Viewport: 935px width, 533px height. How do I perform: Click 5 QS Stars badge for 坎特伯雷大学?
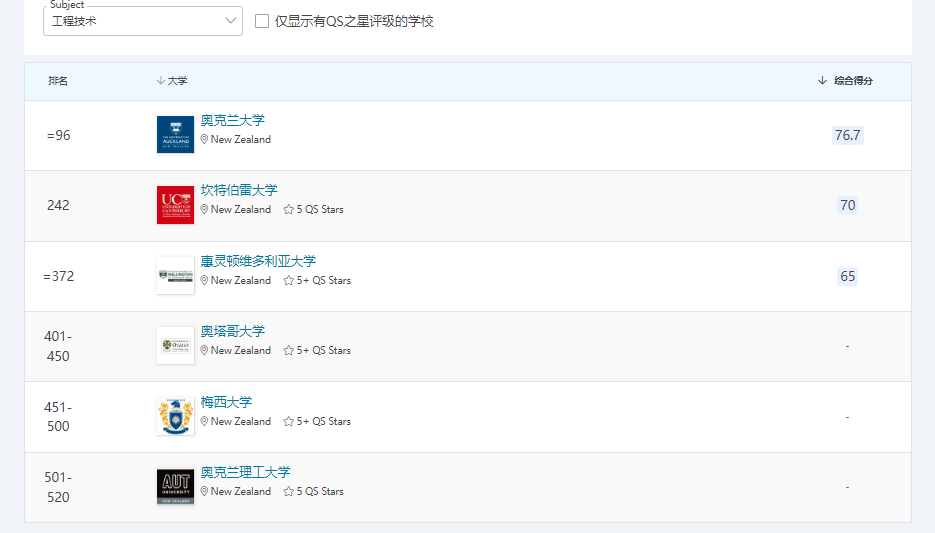click(x=314, y=209)
